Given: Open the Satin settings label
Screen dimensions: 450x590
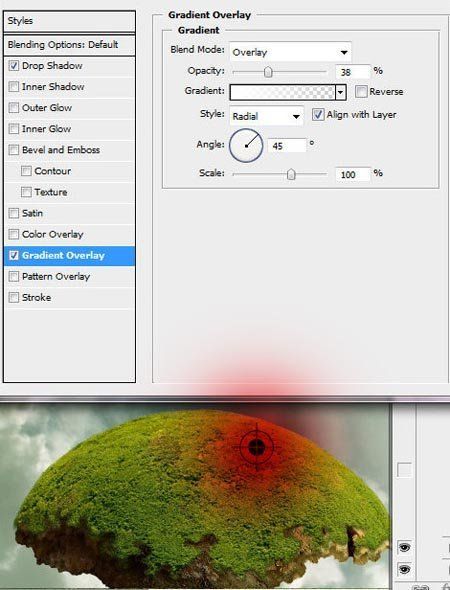Looking at the screenshot, I should tap(32, 213).
